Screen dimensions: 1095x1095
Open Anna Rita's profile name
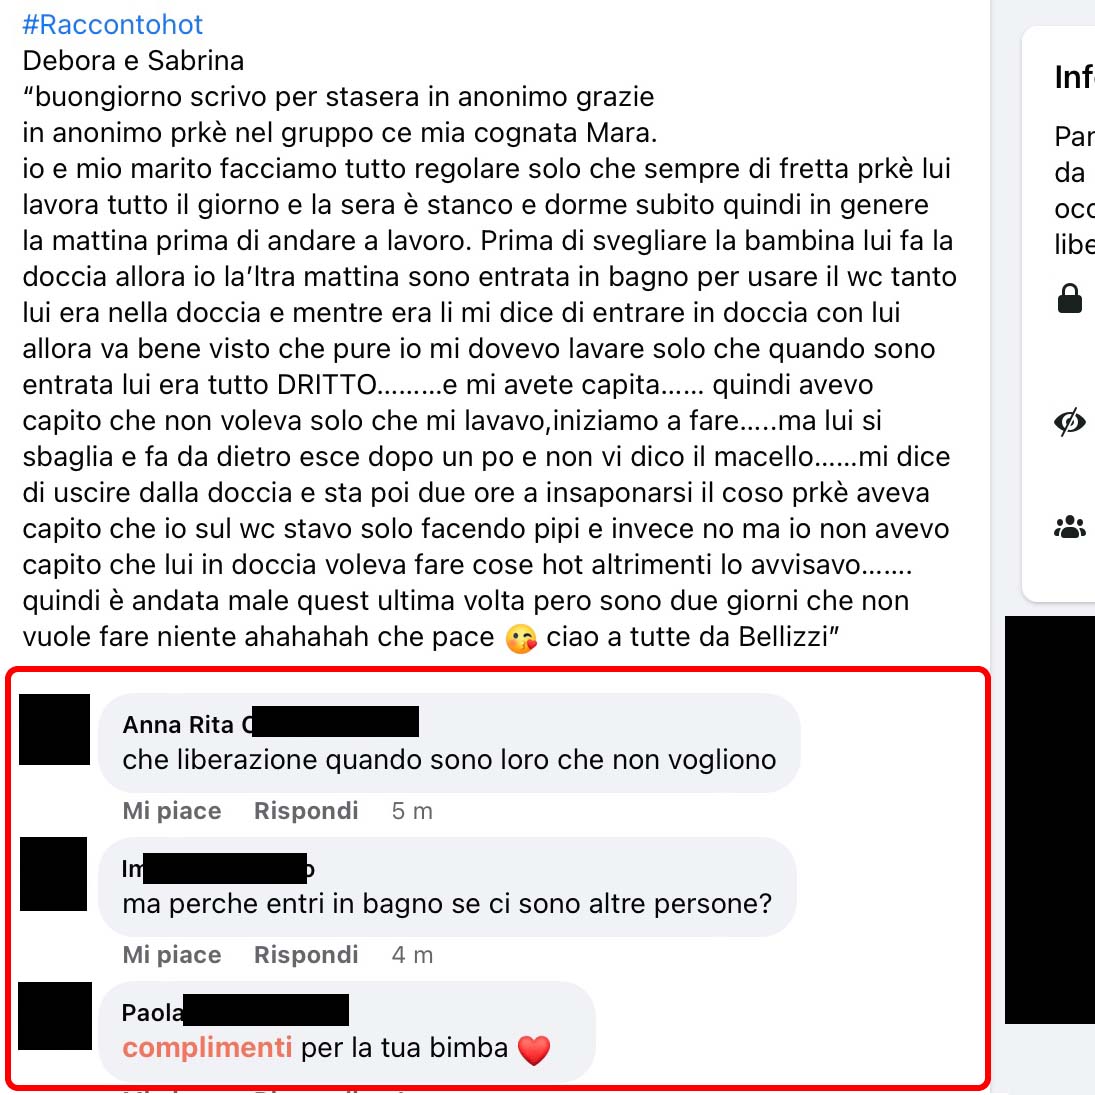coord(270,723)
